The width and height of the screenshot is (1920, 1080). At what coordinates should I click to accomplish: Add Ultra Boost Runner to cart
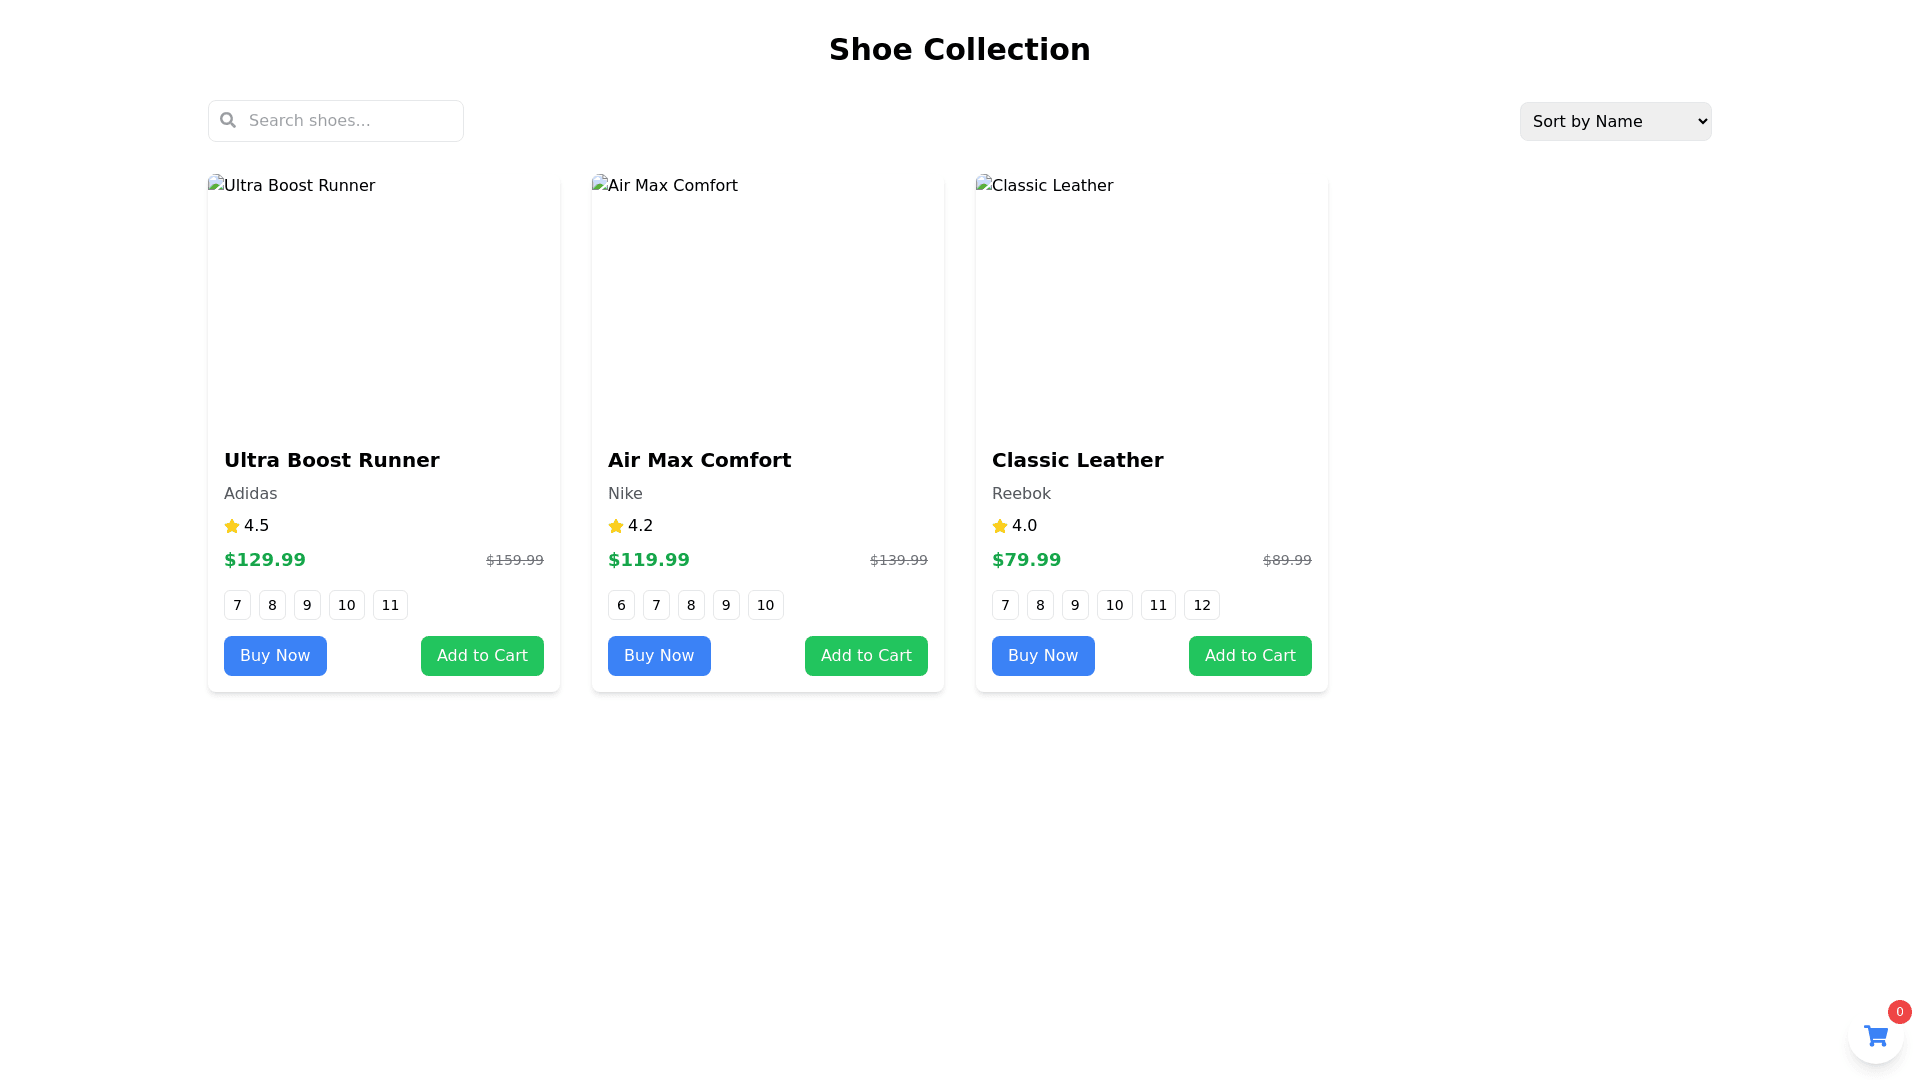tap(482, 656)
